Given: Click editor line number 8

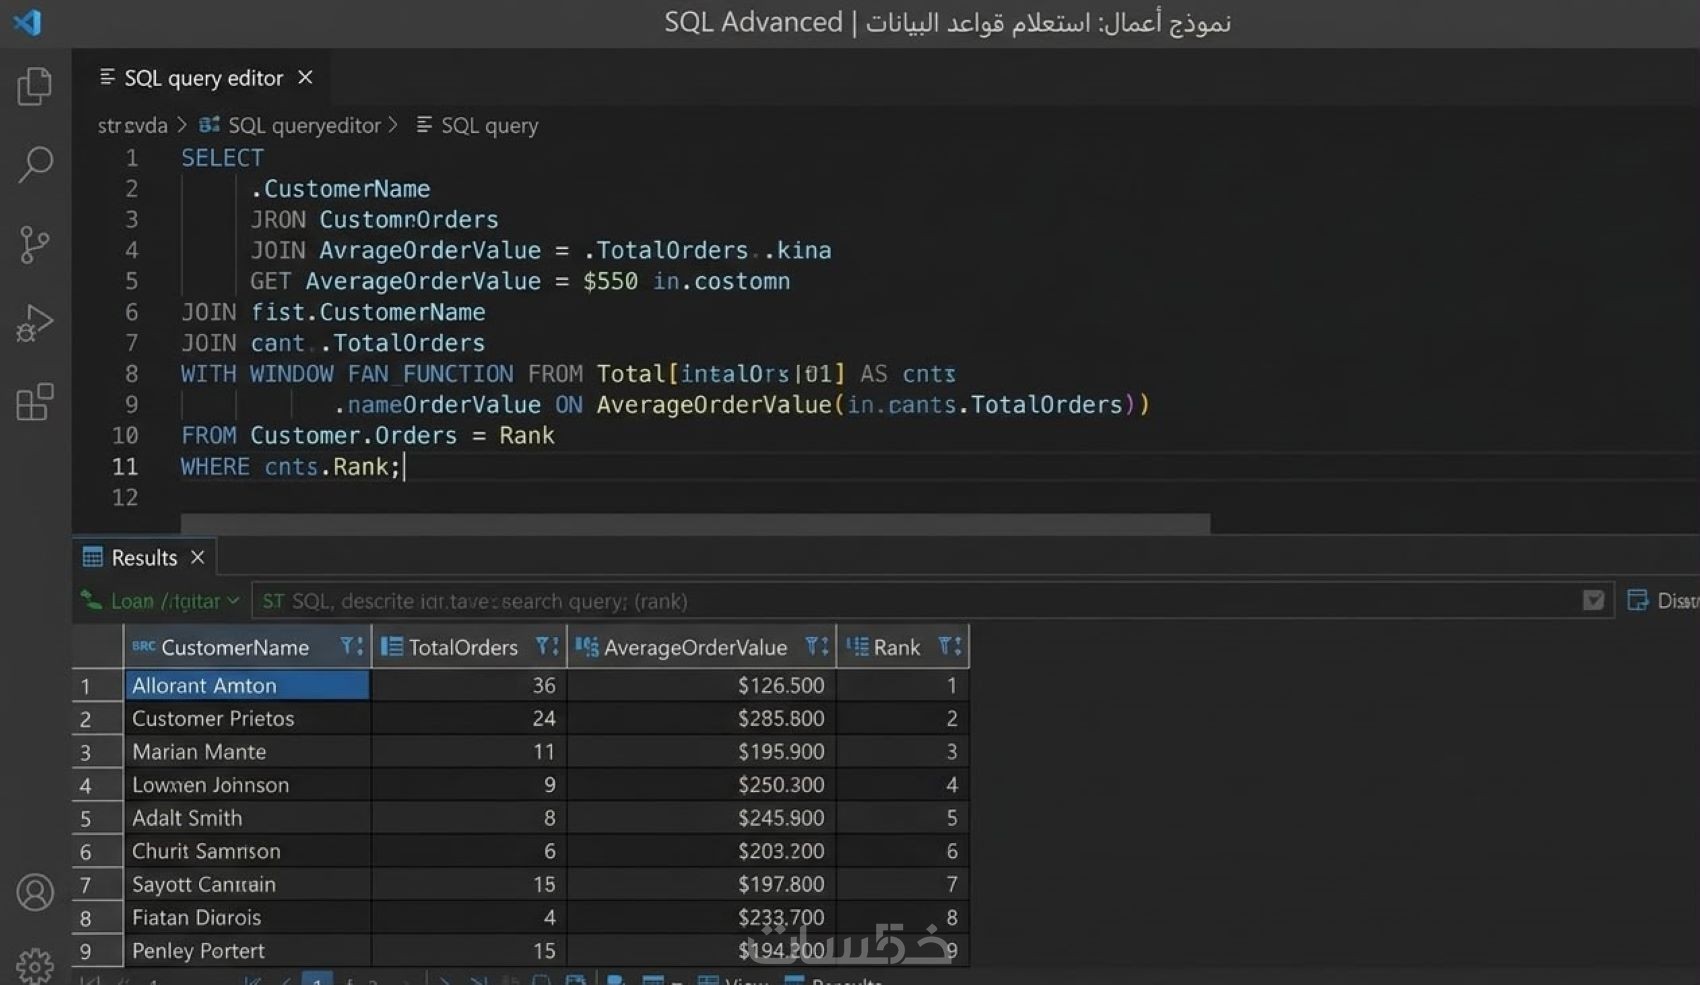Looking at the screenshot, I should click(131, 374).
